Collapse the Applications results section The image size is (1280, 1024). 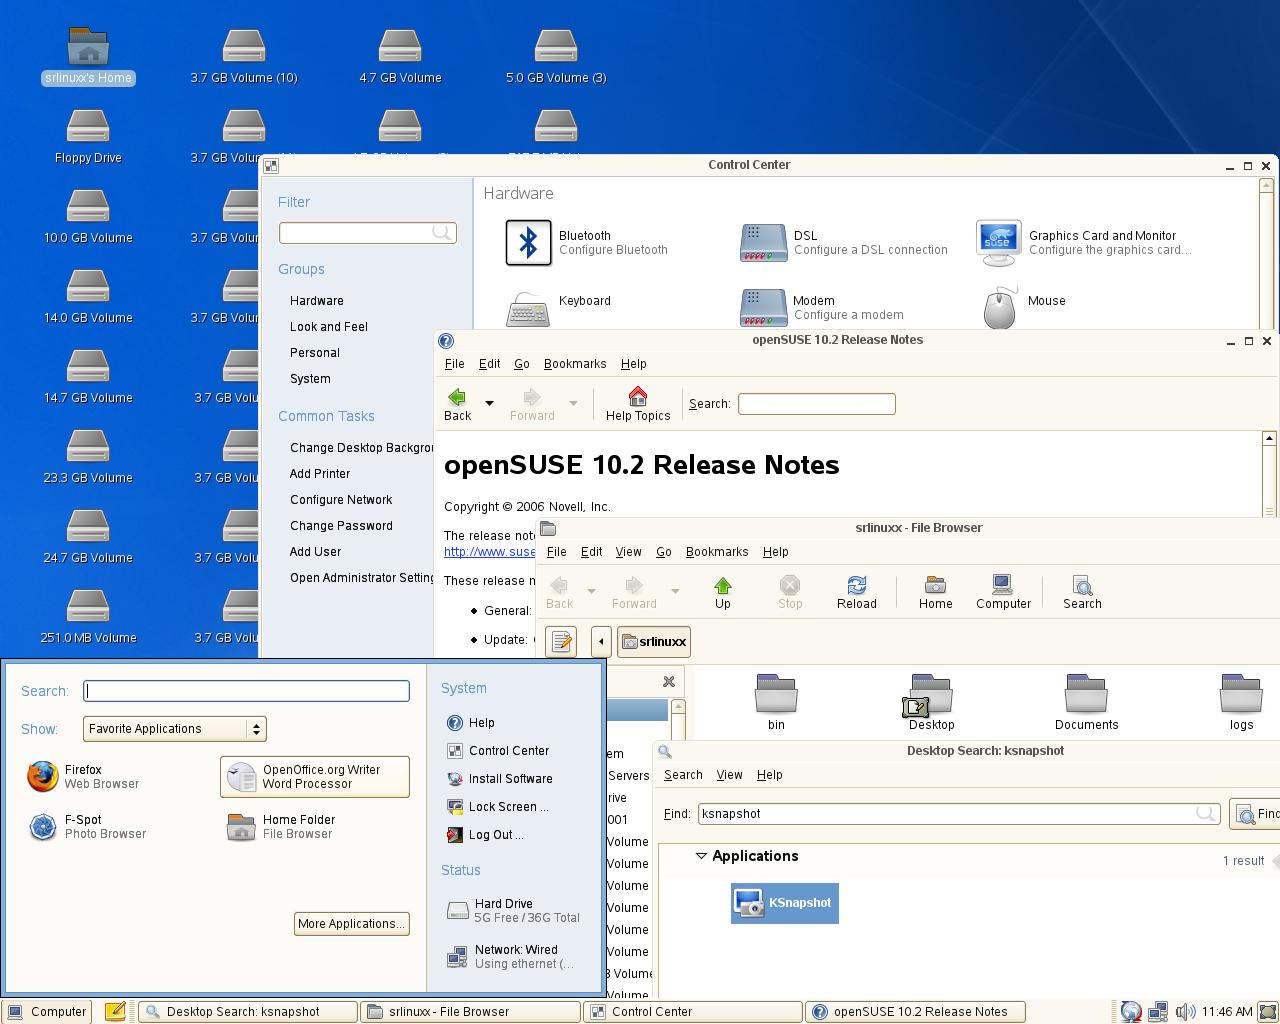tap(701, 856)
